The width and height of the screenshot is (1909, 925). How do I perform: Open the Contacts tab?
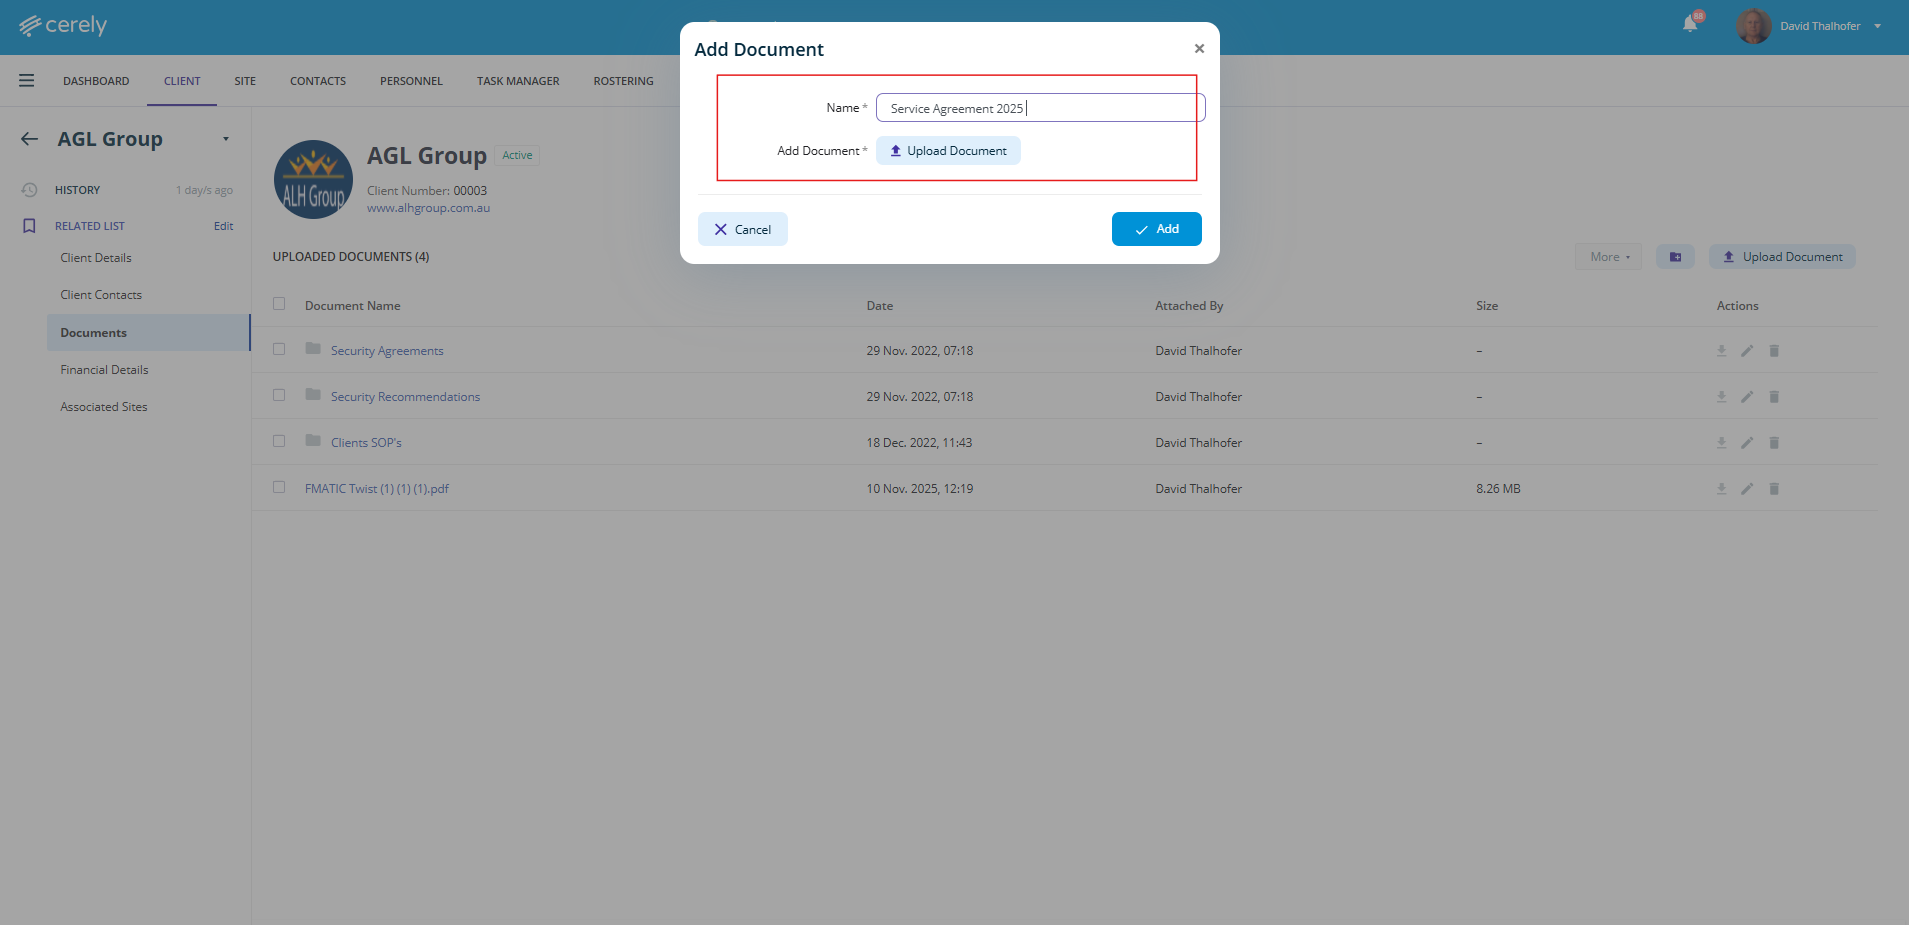coord(318,81)
